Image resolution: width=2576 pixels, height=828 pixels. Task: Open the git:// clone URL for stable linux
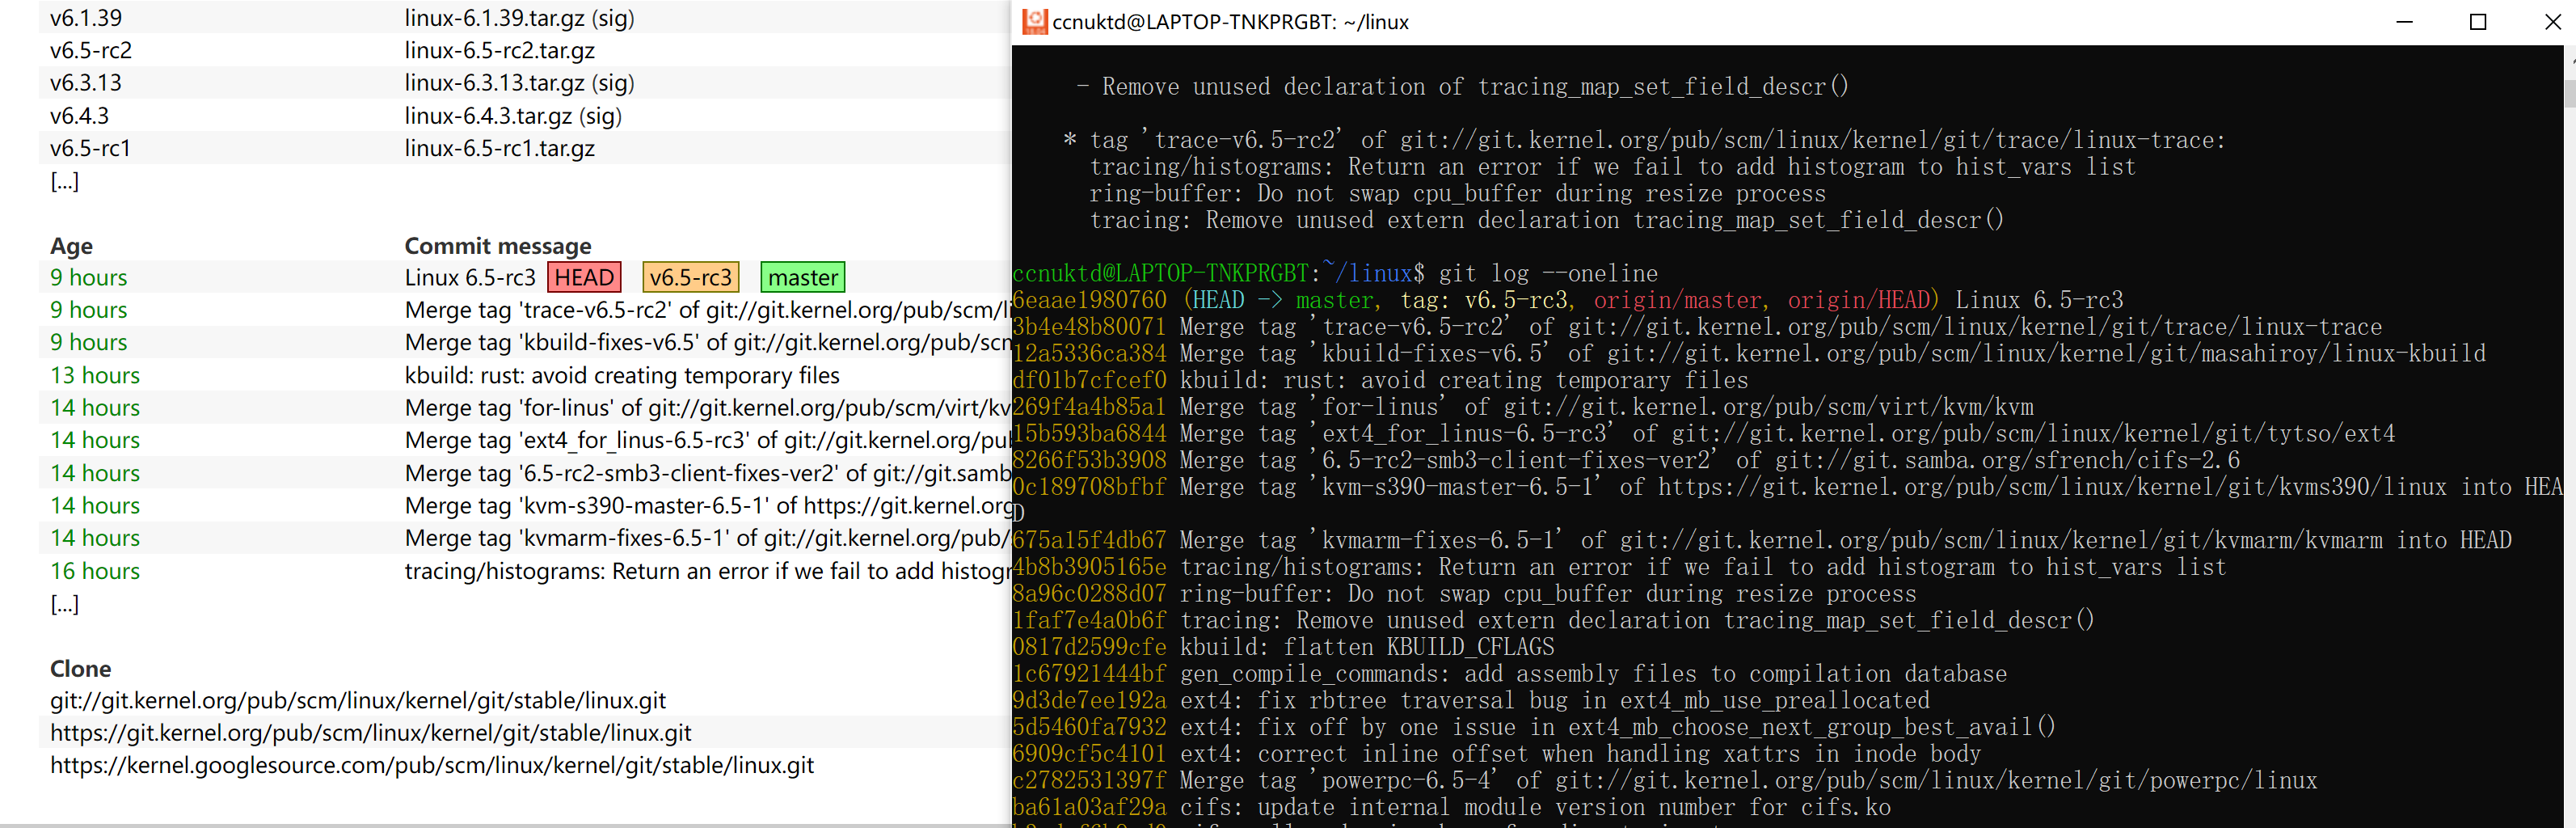[x=358, y=700]
